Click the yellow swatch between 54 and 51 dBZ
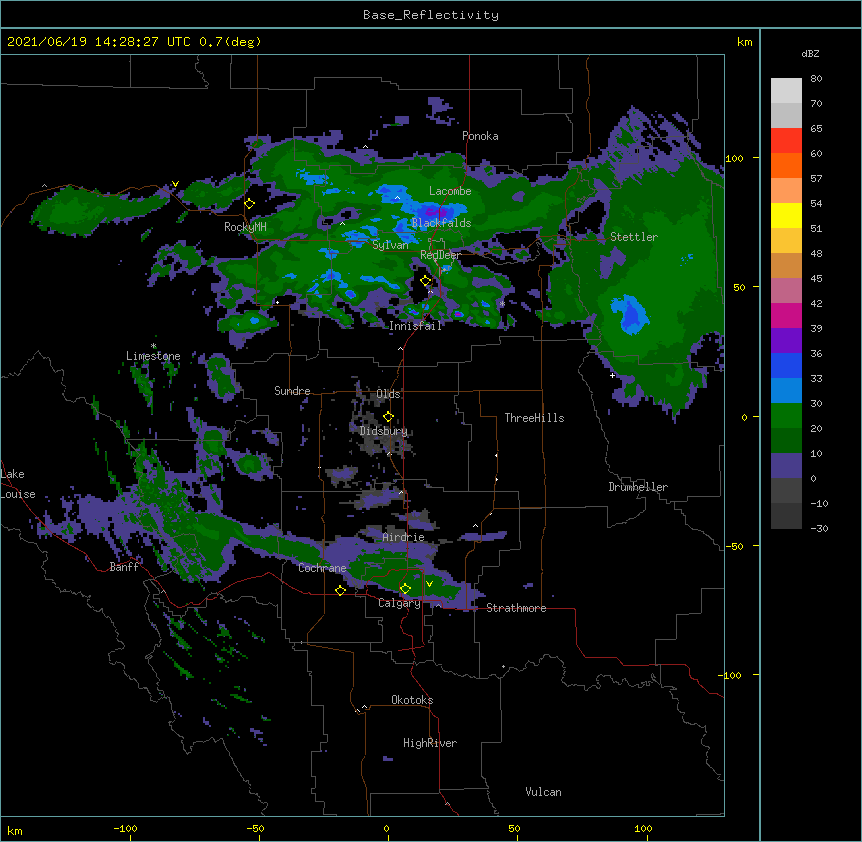The height and width of the screenshot is (842, 862). click(786, 215)
